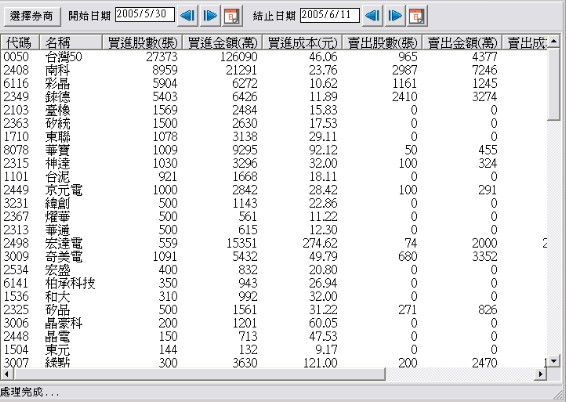The height and width of the screenshot is (402, 566).
Task: Step end date back with left arrow
Action: click(372, 16)
